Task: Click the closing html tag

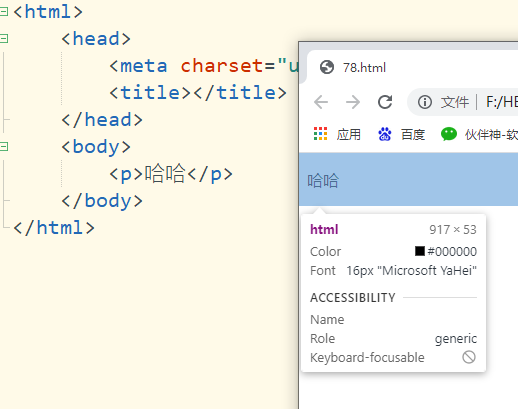Action: coord(54,228)
